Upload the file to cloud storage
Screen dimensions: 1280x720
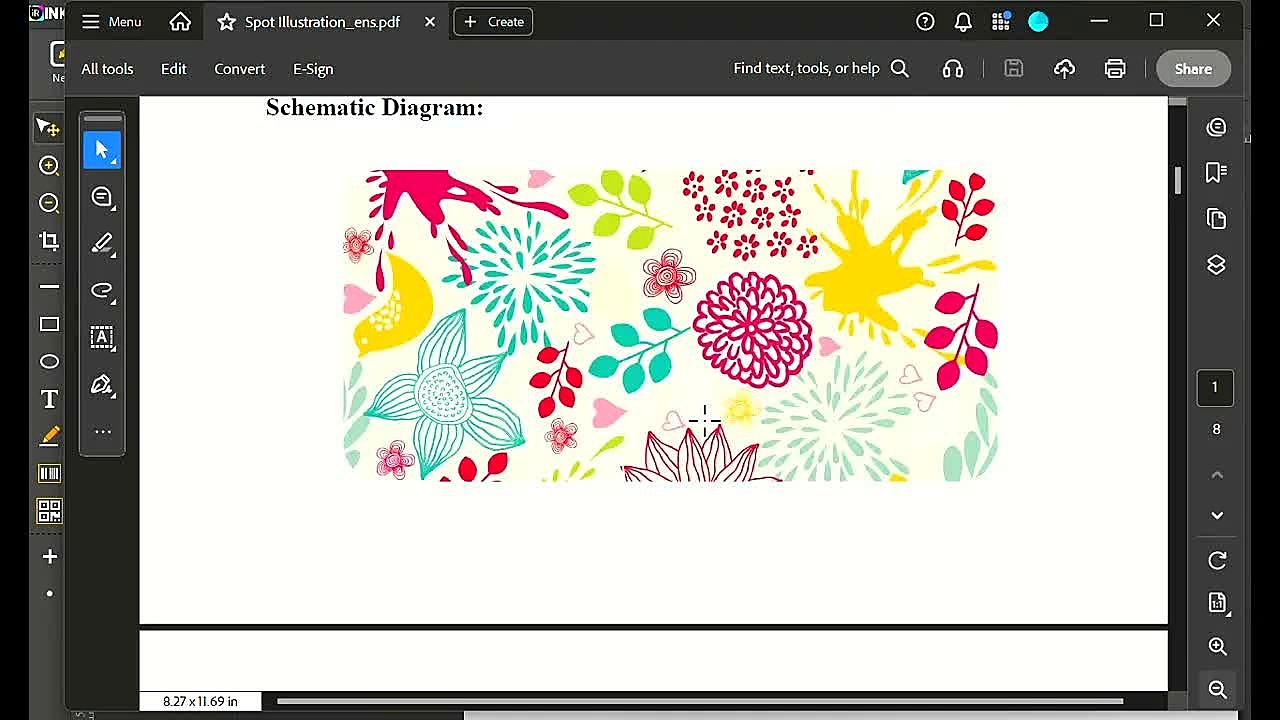1064,69
